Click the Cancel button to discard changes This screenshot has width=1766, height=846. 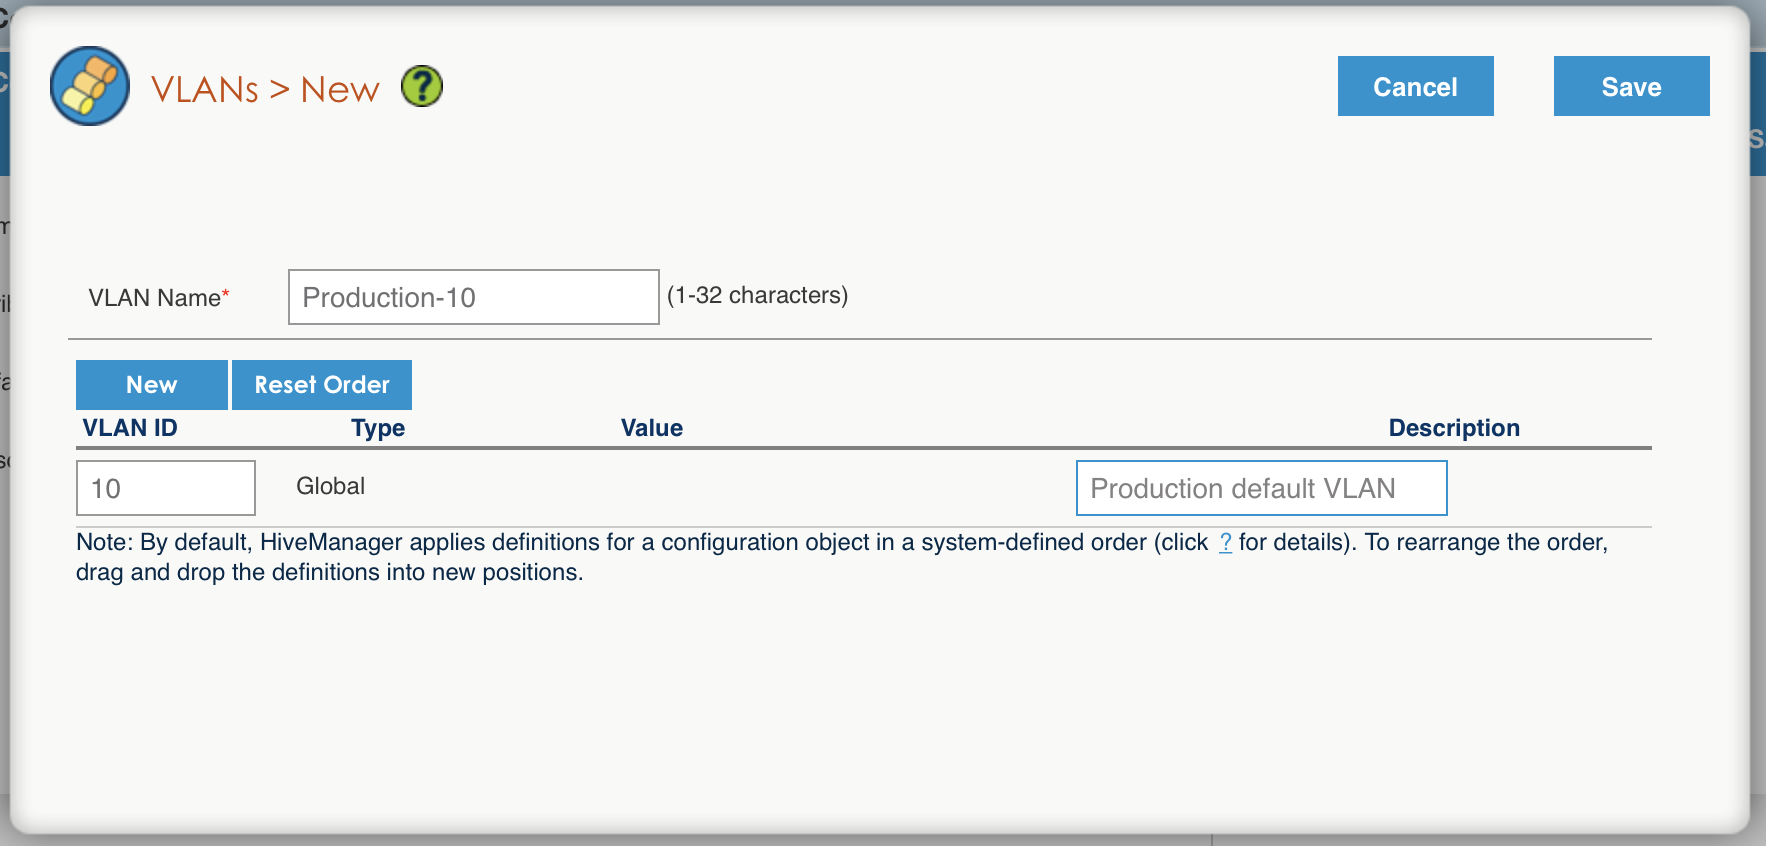point(1415,86)
